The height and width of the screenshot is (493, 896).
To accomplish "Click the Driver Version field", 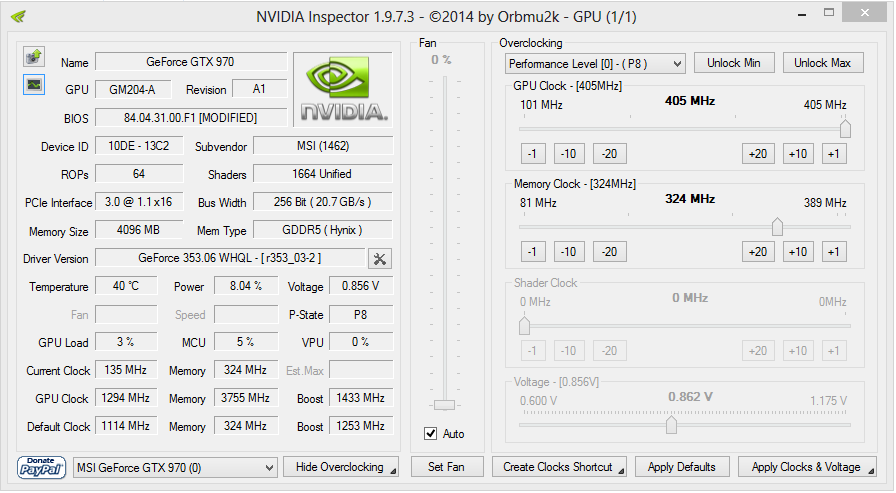I will 230,258.
